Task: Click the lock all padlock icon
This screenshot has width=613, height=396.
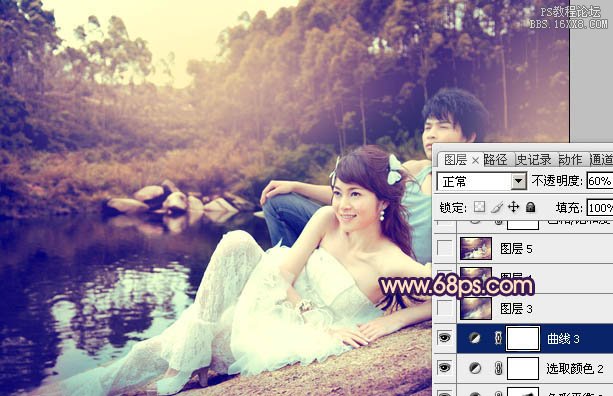Action: pyautogui.click(x=531, y=207)
